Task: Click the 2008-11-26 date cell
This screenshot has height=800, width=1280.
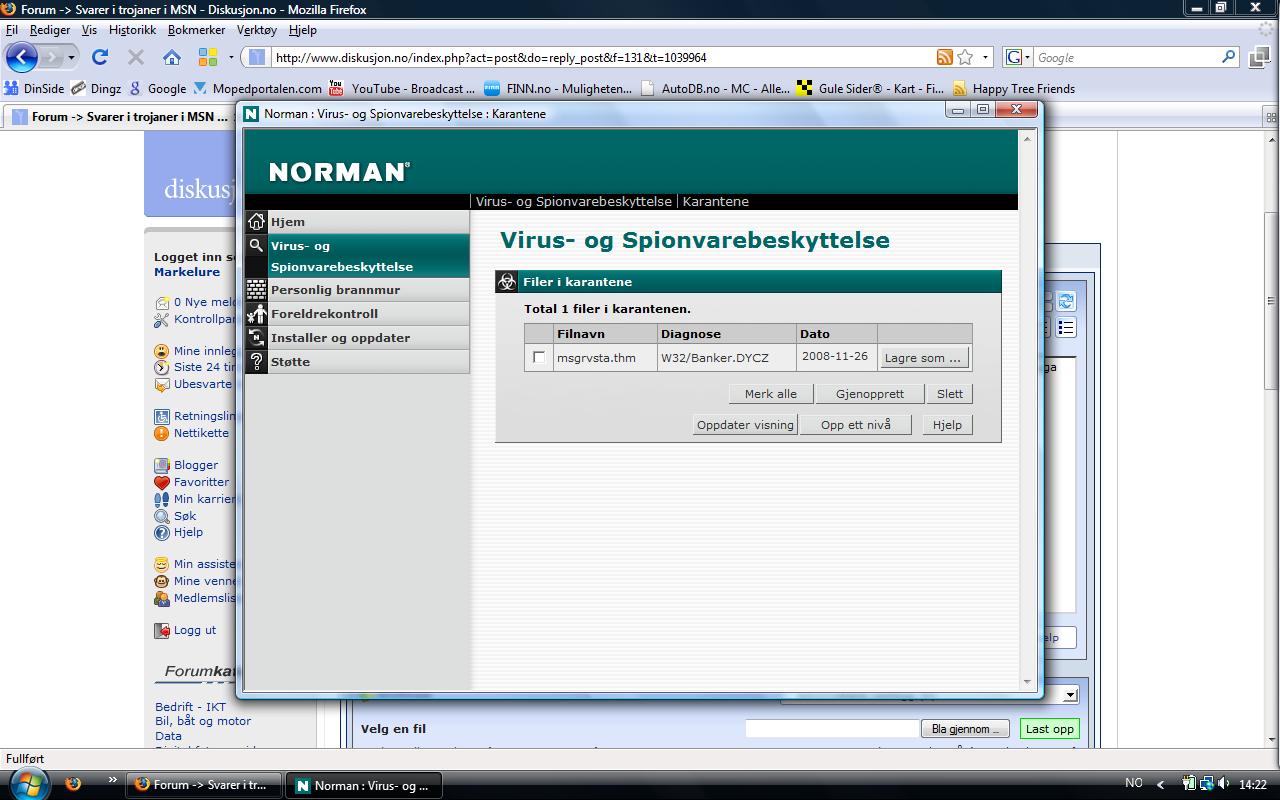Action: coord(836,357)
